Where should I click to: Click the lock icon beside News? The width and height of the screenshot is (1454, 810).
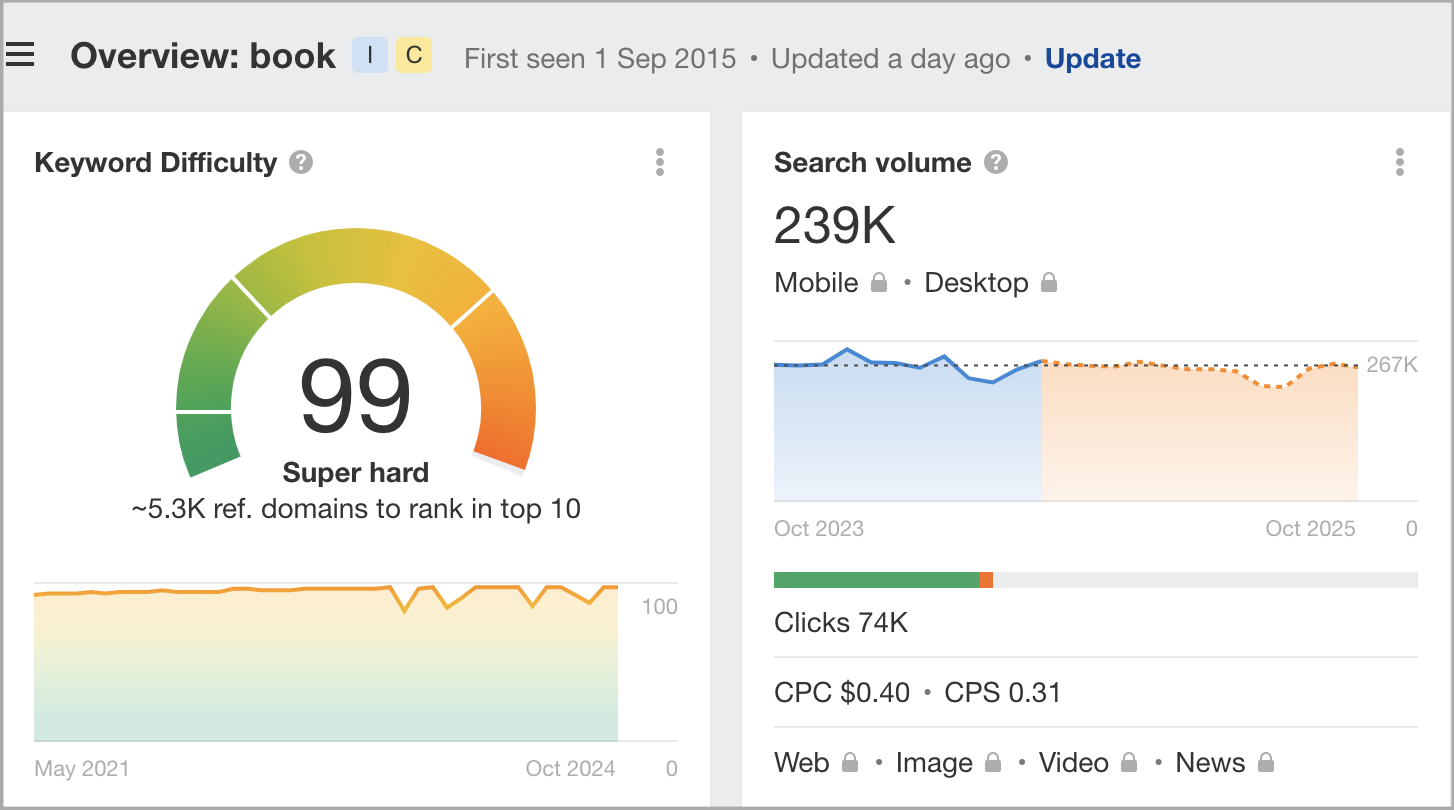tap(1265, 763)
